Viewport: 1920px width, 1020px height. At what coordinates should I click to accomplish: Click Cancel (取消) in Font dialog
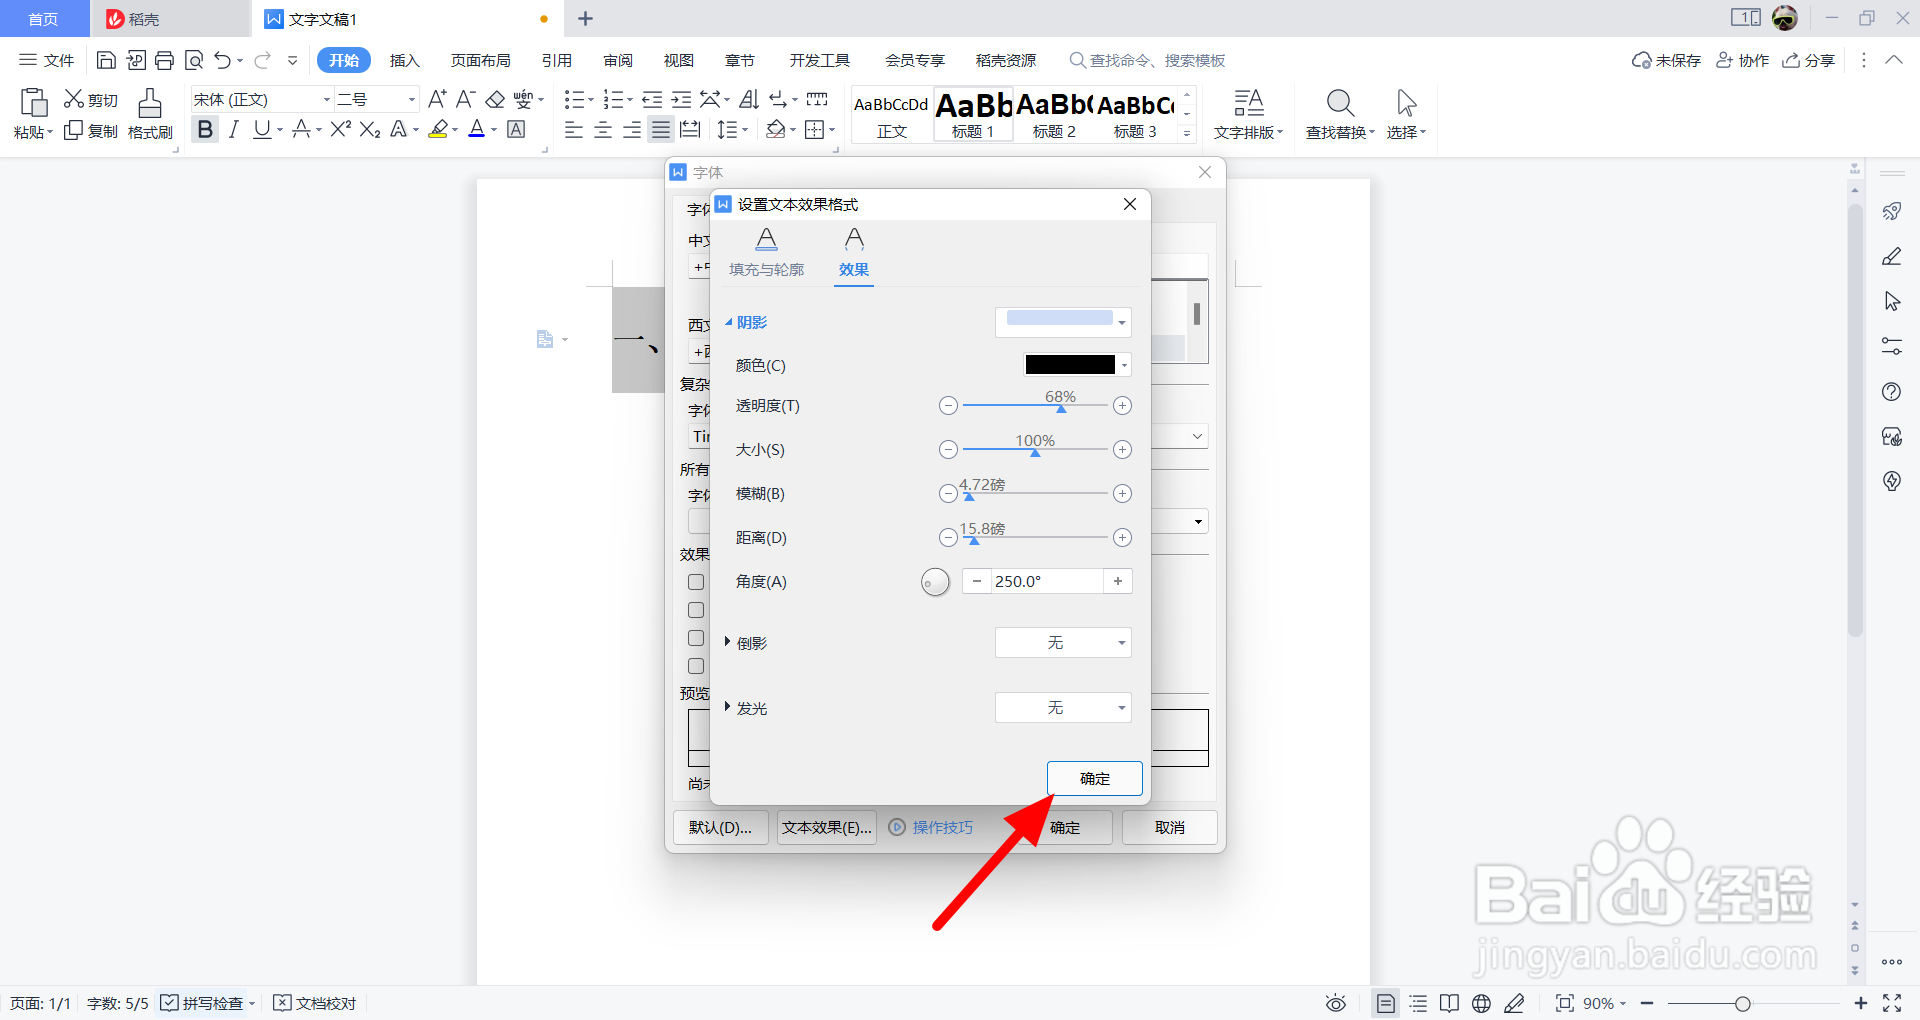[1169, 827]
